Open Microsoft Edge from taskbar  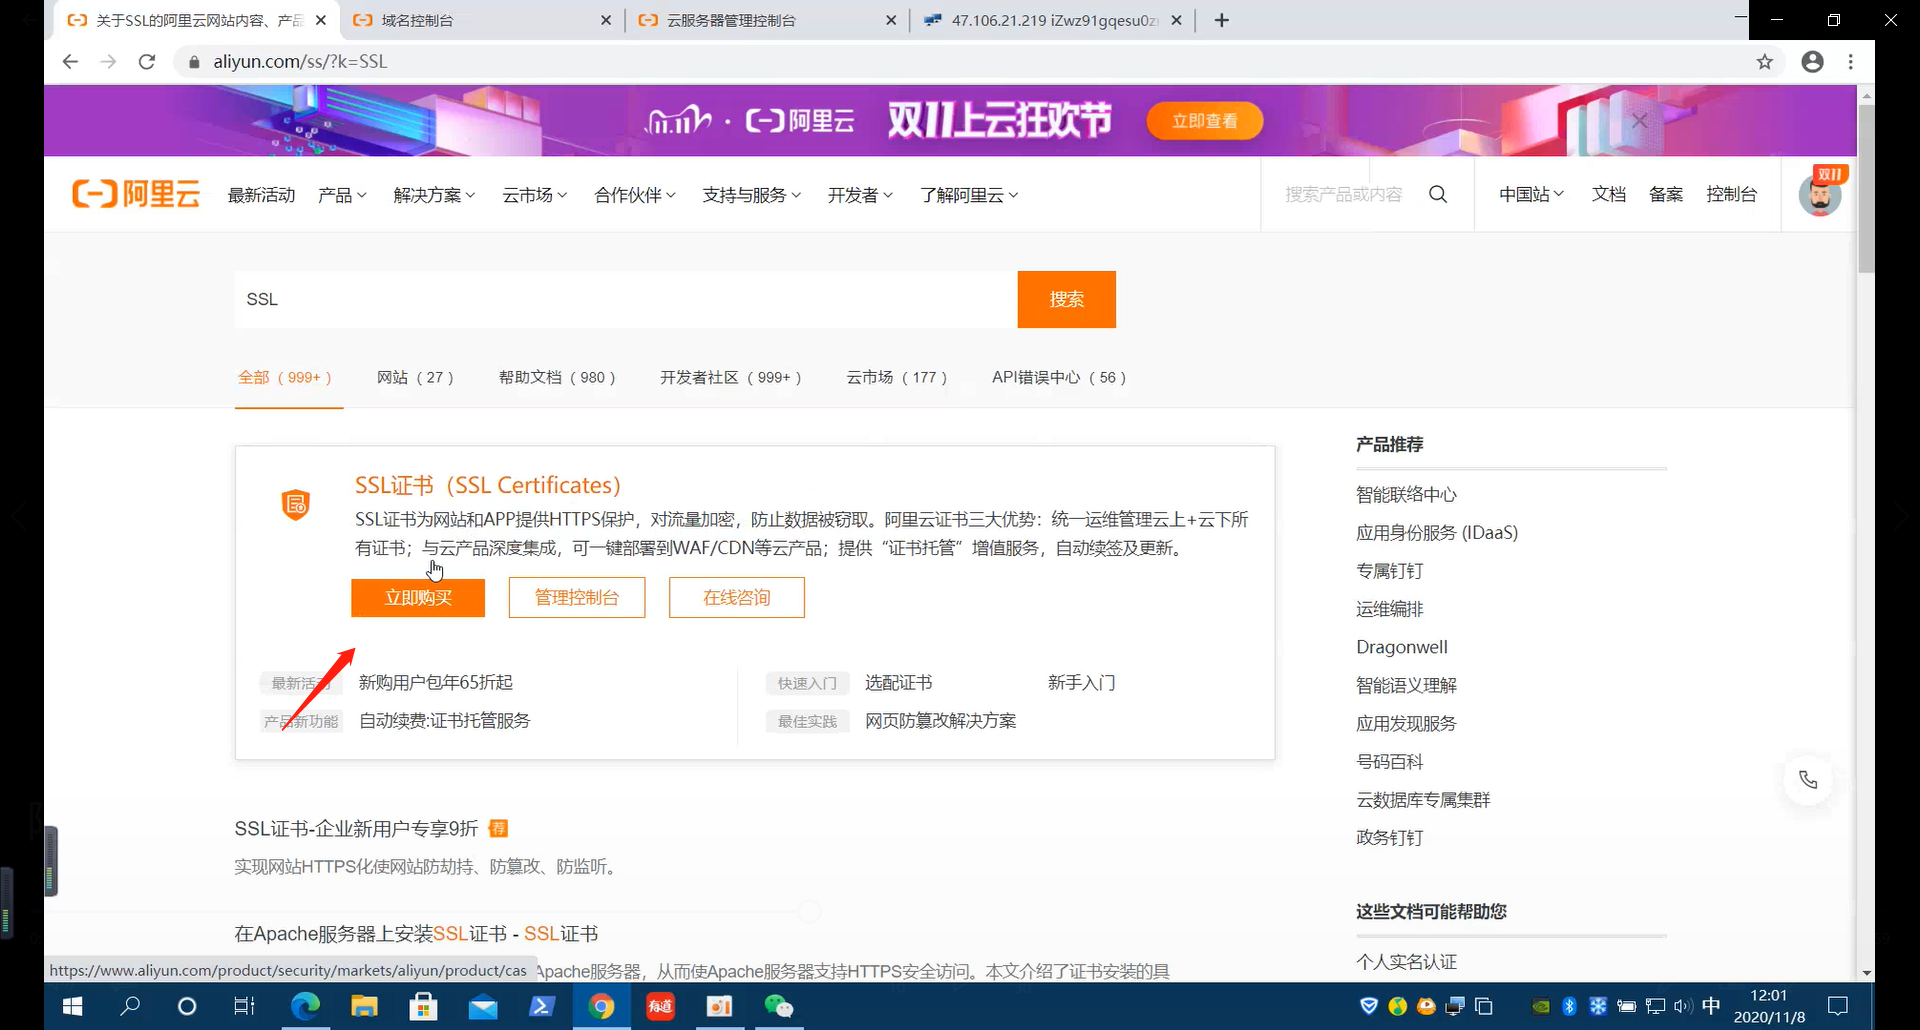point(305,1006)
